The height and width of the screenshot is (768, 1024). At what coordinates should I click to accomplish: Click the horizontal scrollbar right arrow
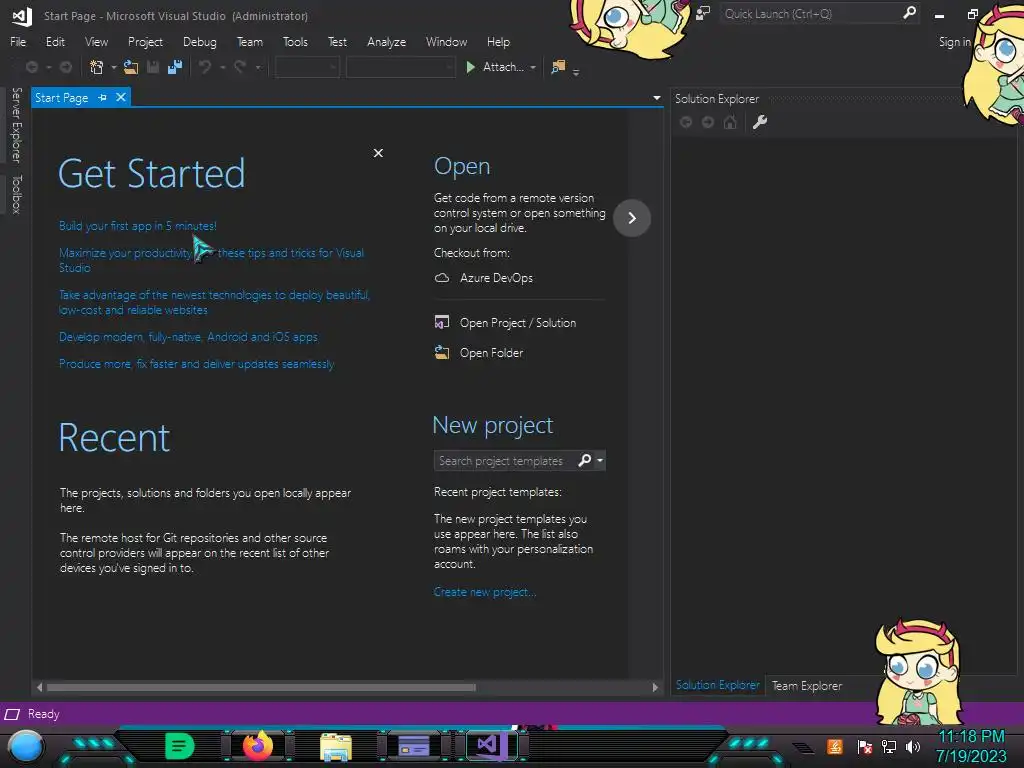coord(655,687)
